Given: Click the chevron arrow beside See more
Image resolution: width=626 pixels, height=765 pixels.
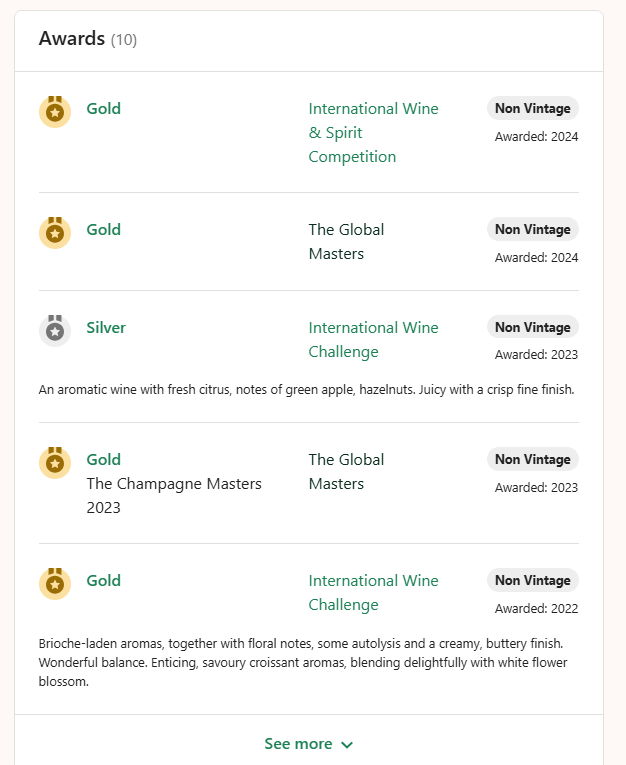Looking at the screenshot, I should point(347,745).
